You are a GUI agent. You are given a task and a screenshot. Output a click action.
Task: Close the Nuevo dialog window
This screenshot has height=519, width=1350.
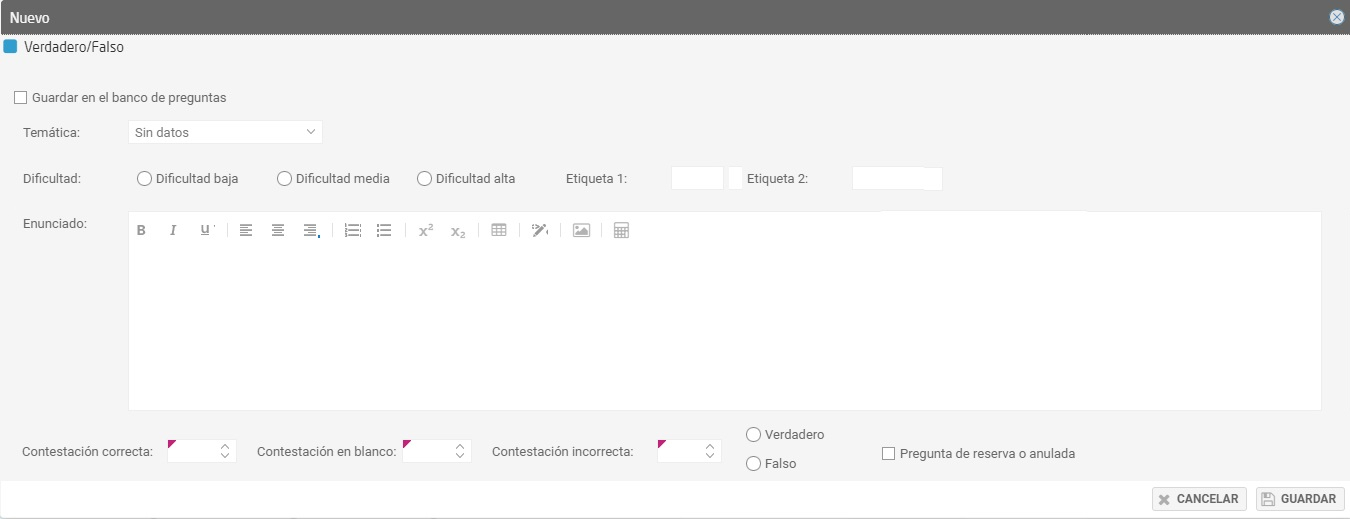tap(1336, 17)
